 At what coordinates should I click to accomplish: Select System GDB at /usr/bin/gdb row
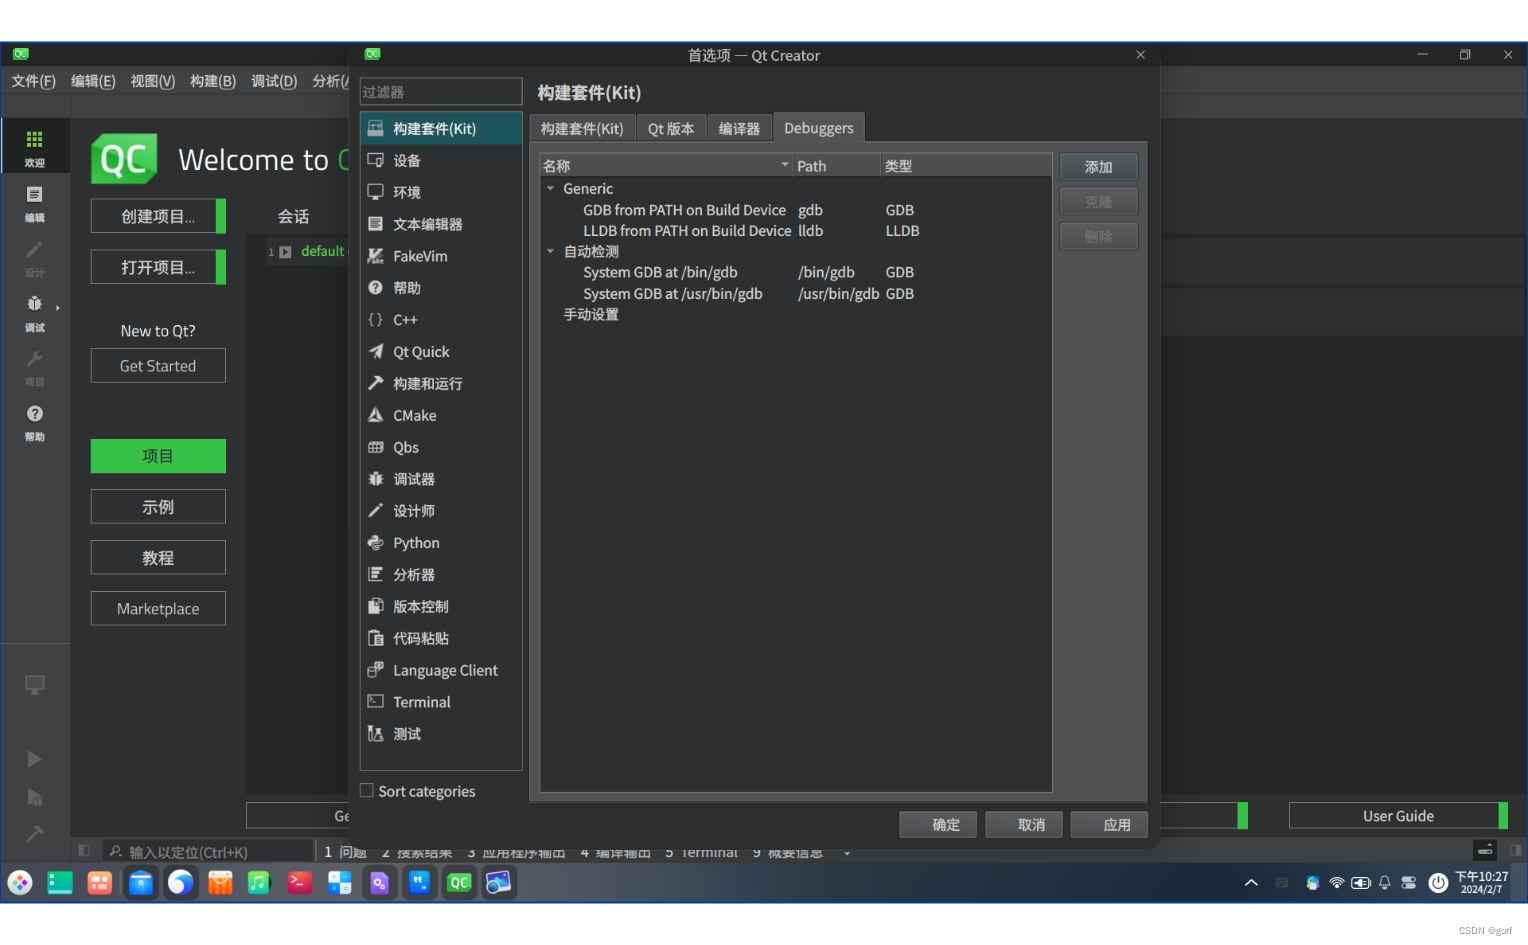795,294
